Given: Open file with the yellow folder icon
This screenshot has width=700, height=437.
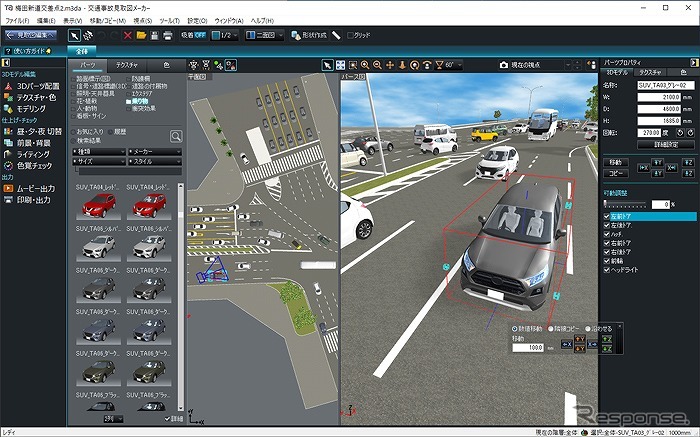Looking at the screenshot, I should pyautogui.click(x=142, y=36).
